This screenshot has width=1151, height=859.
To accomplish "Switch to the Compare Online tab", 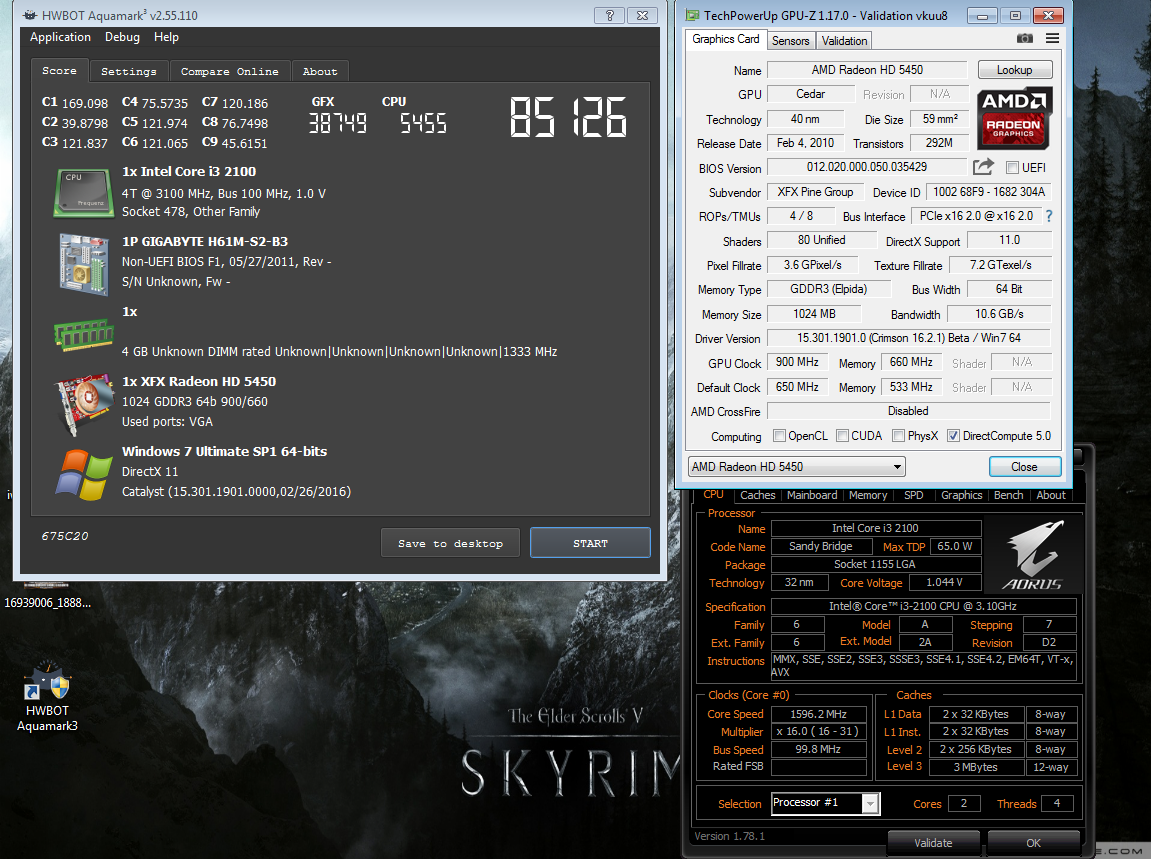I will tap(230, 71).
